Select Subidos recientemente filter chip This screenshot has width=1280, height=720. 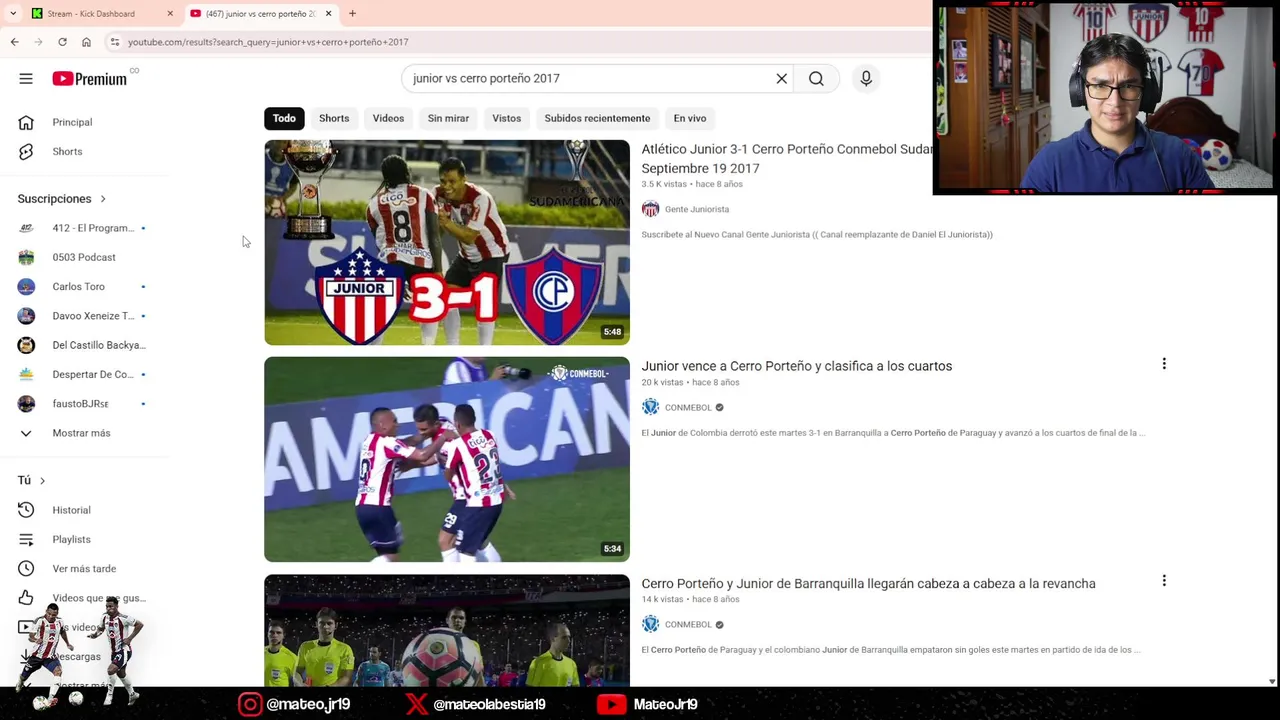pyautogui.click(x=597, y=118)
